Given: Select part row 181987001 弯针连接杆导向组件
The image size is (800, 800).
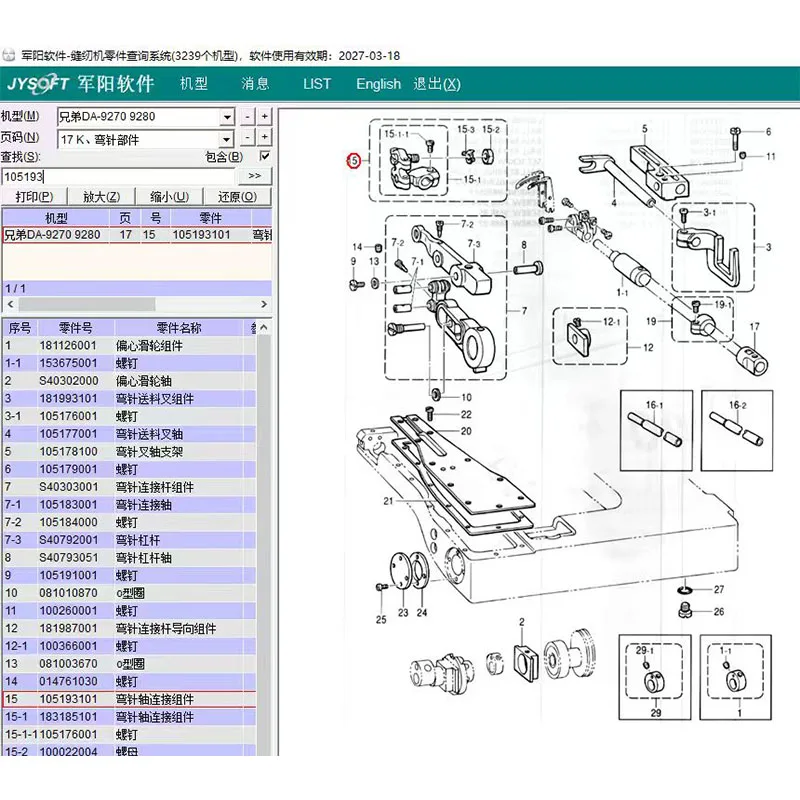Looking at the screenshot, I should (x=129, y=629).
